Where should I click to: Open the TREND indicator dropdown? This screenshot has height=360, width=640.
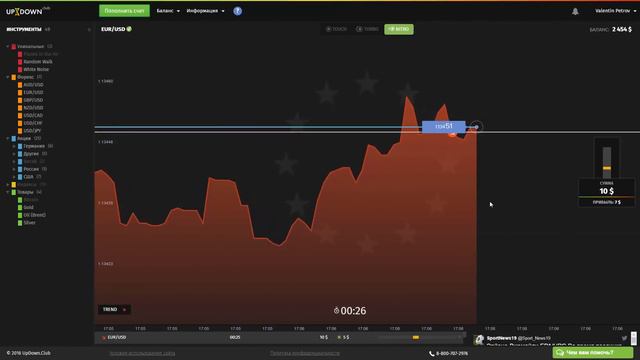click(x=114, y=309)
